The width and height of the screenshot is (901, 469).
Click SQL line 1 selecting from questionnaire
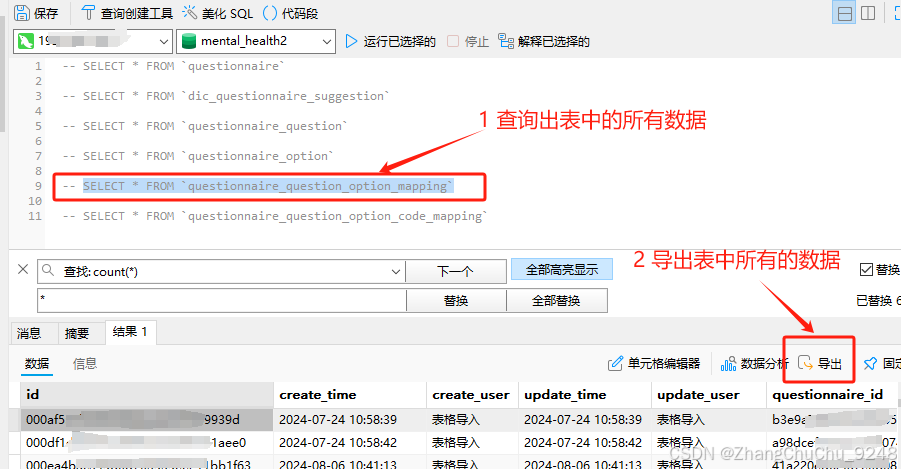174,66
